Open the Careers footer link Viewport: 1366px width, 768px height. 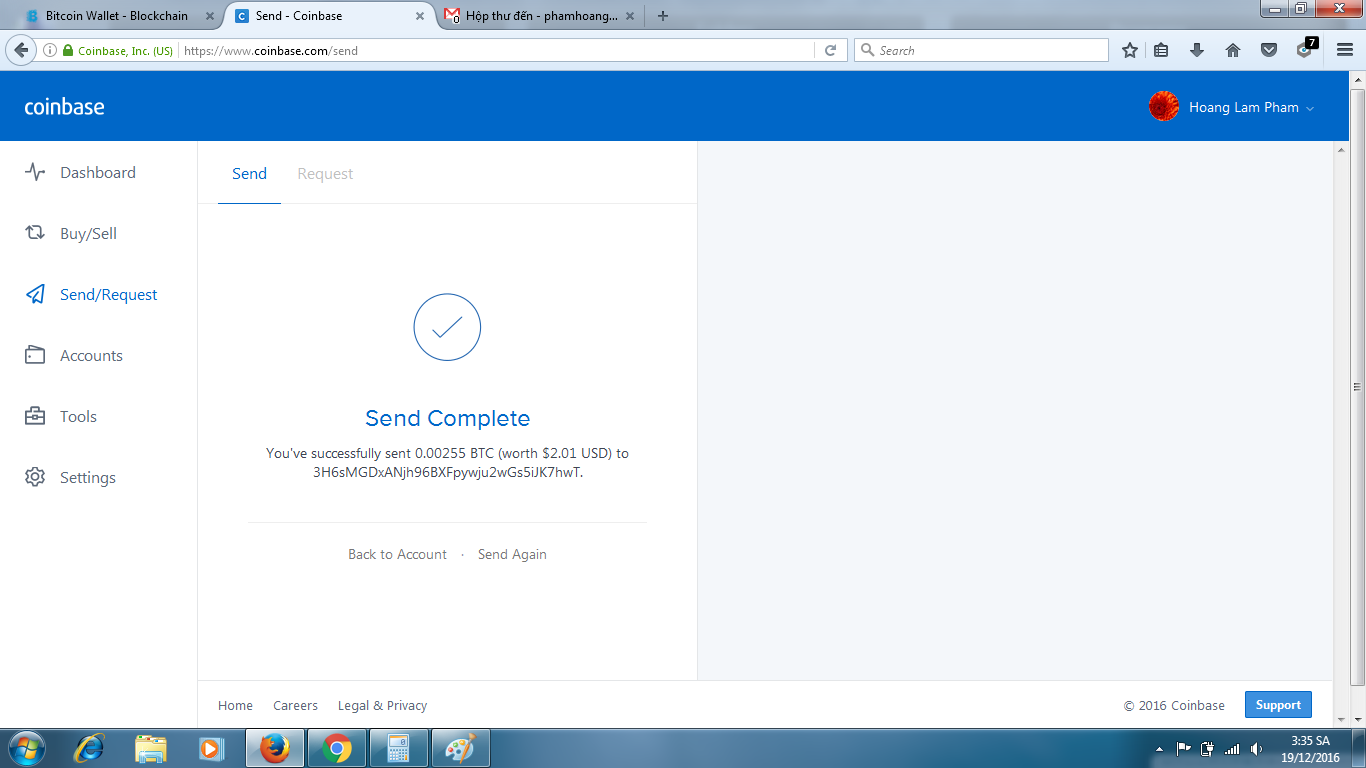coord(295,705)
